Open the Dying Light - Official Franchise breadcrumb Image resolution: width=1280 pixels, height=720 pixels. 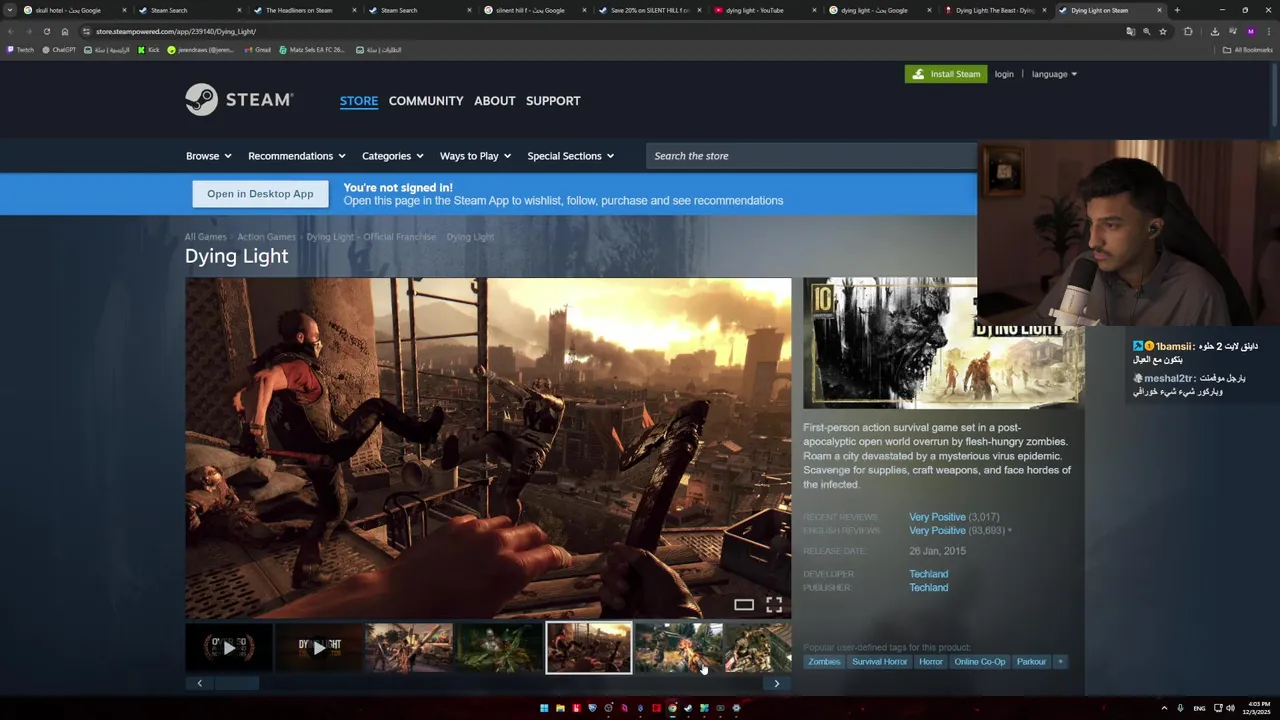(x=371, y=237)
